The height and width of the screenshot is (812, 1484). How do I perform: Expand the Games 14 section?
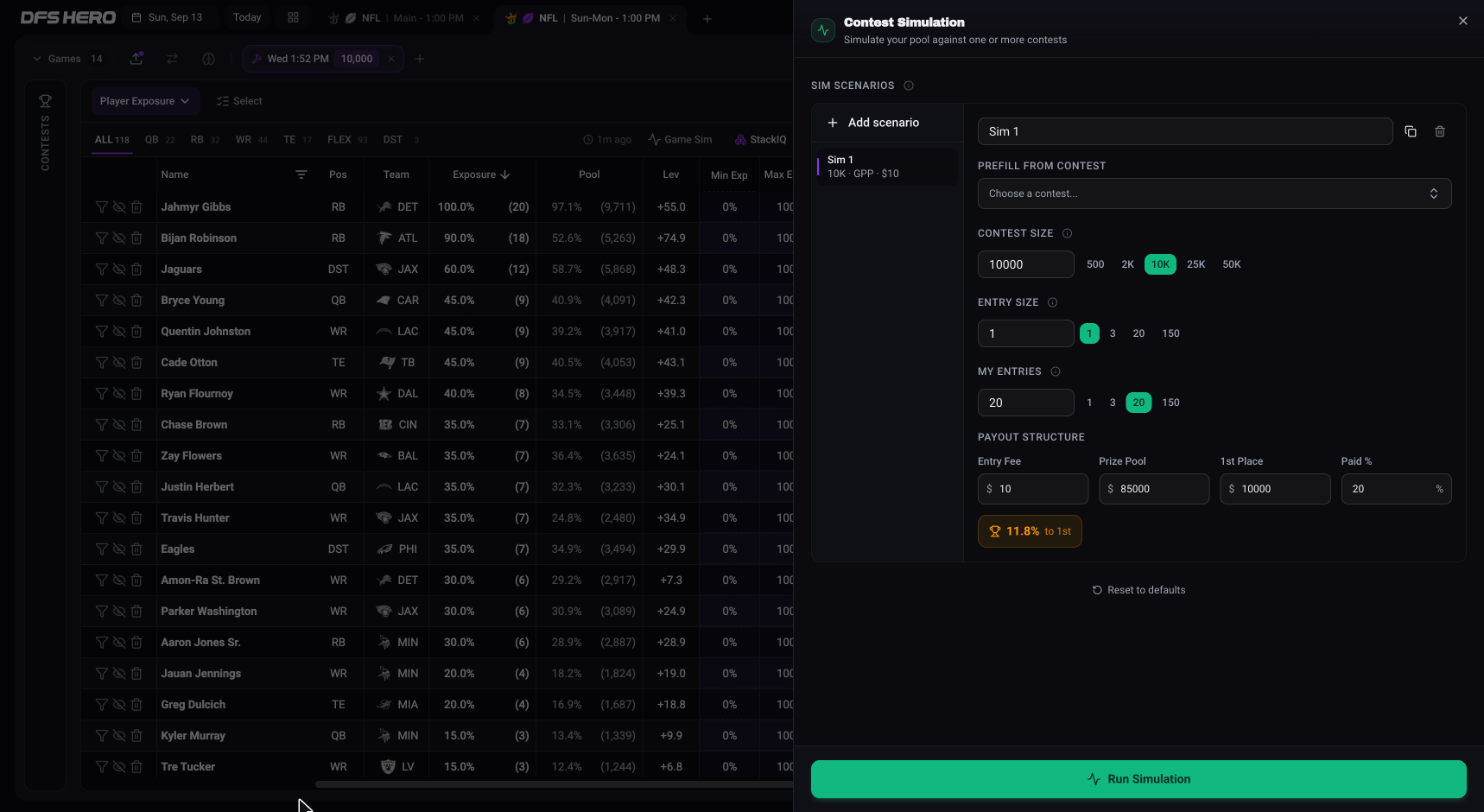68,59
